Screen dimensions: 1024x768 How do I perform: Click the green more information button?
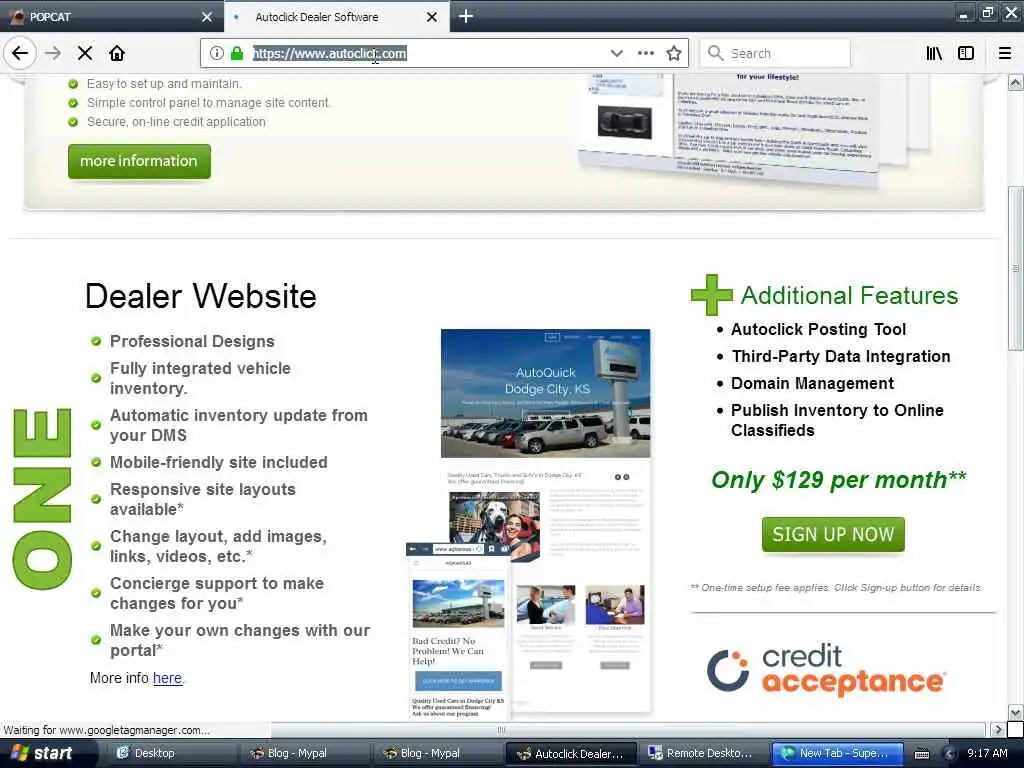point(139,161)
